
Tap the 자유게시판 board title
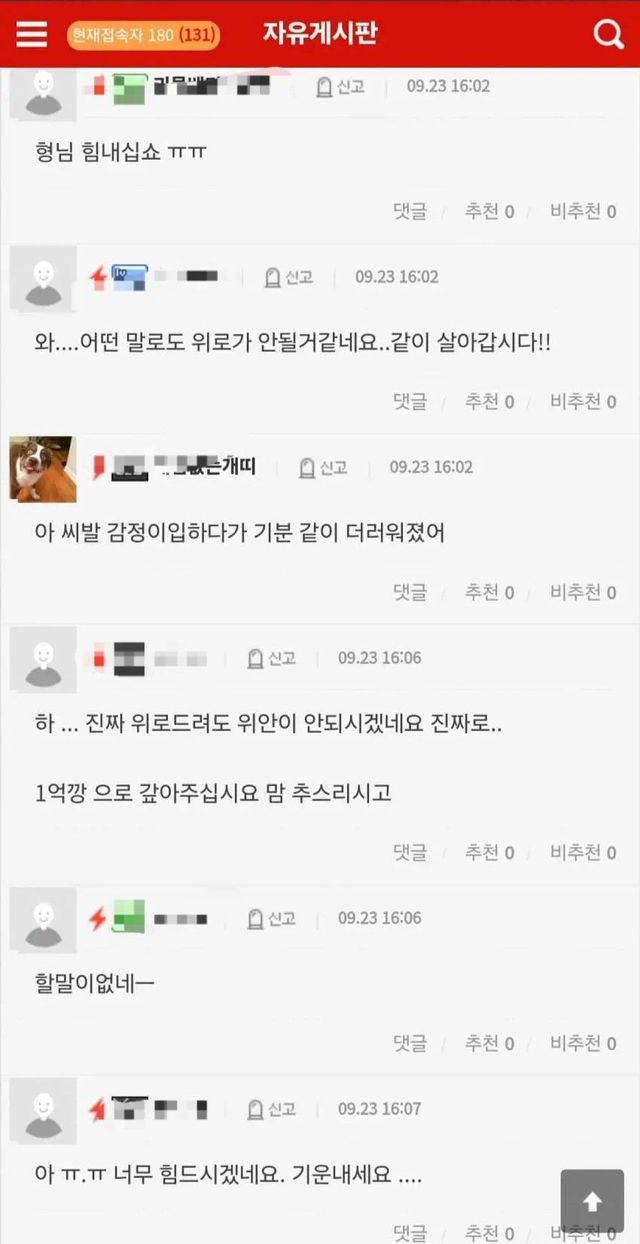click(320, 34)
